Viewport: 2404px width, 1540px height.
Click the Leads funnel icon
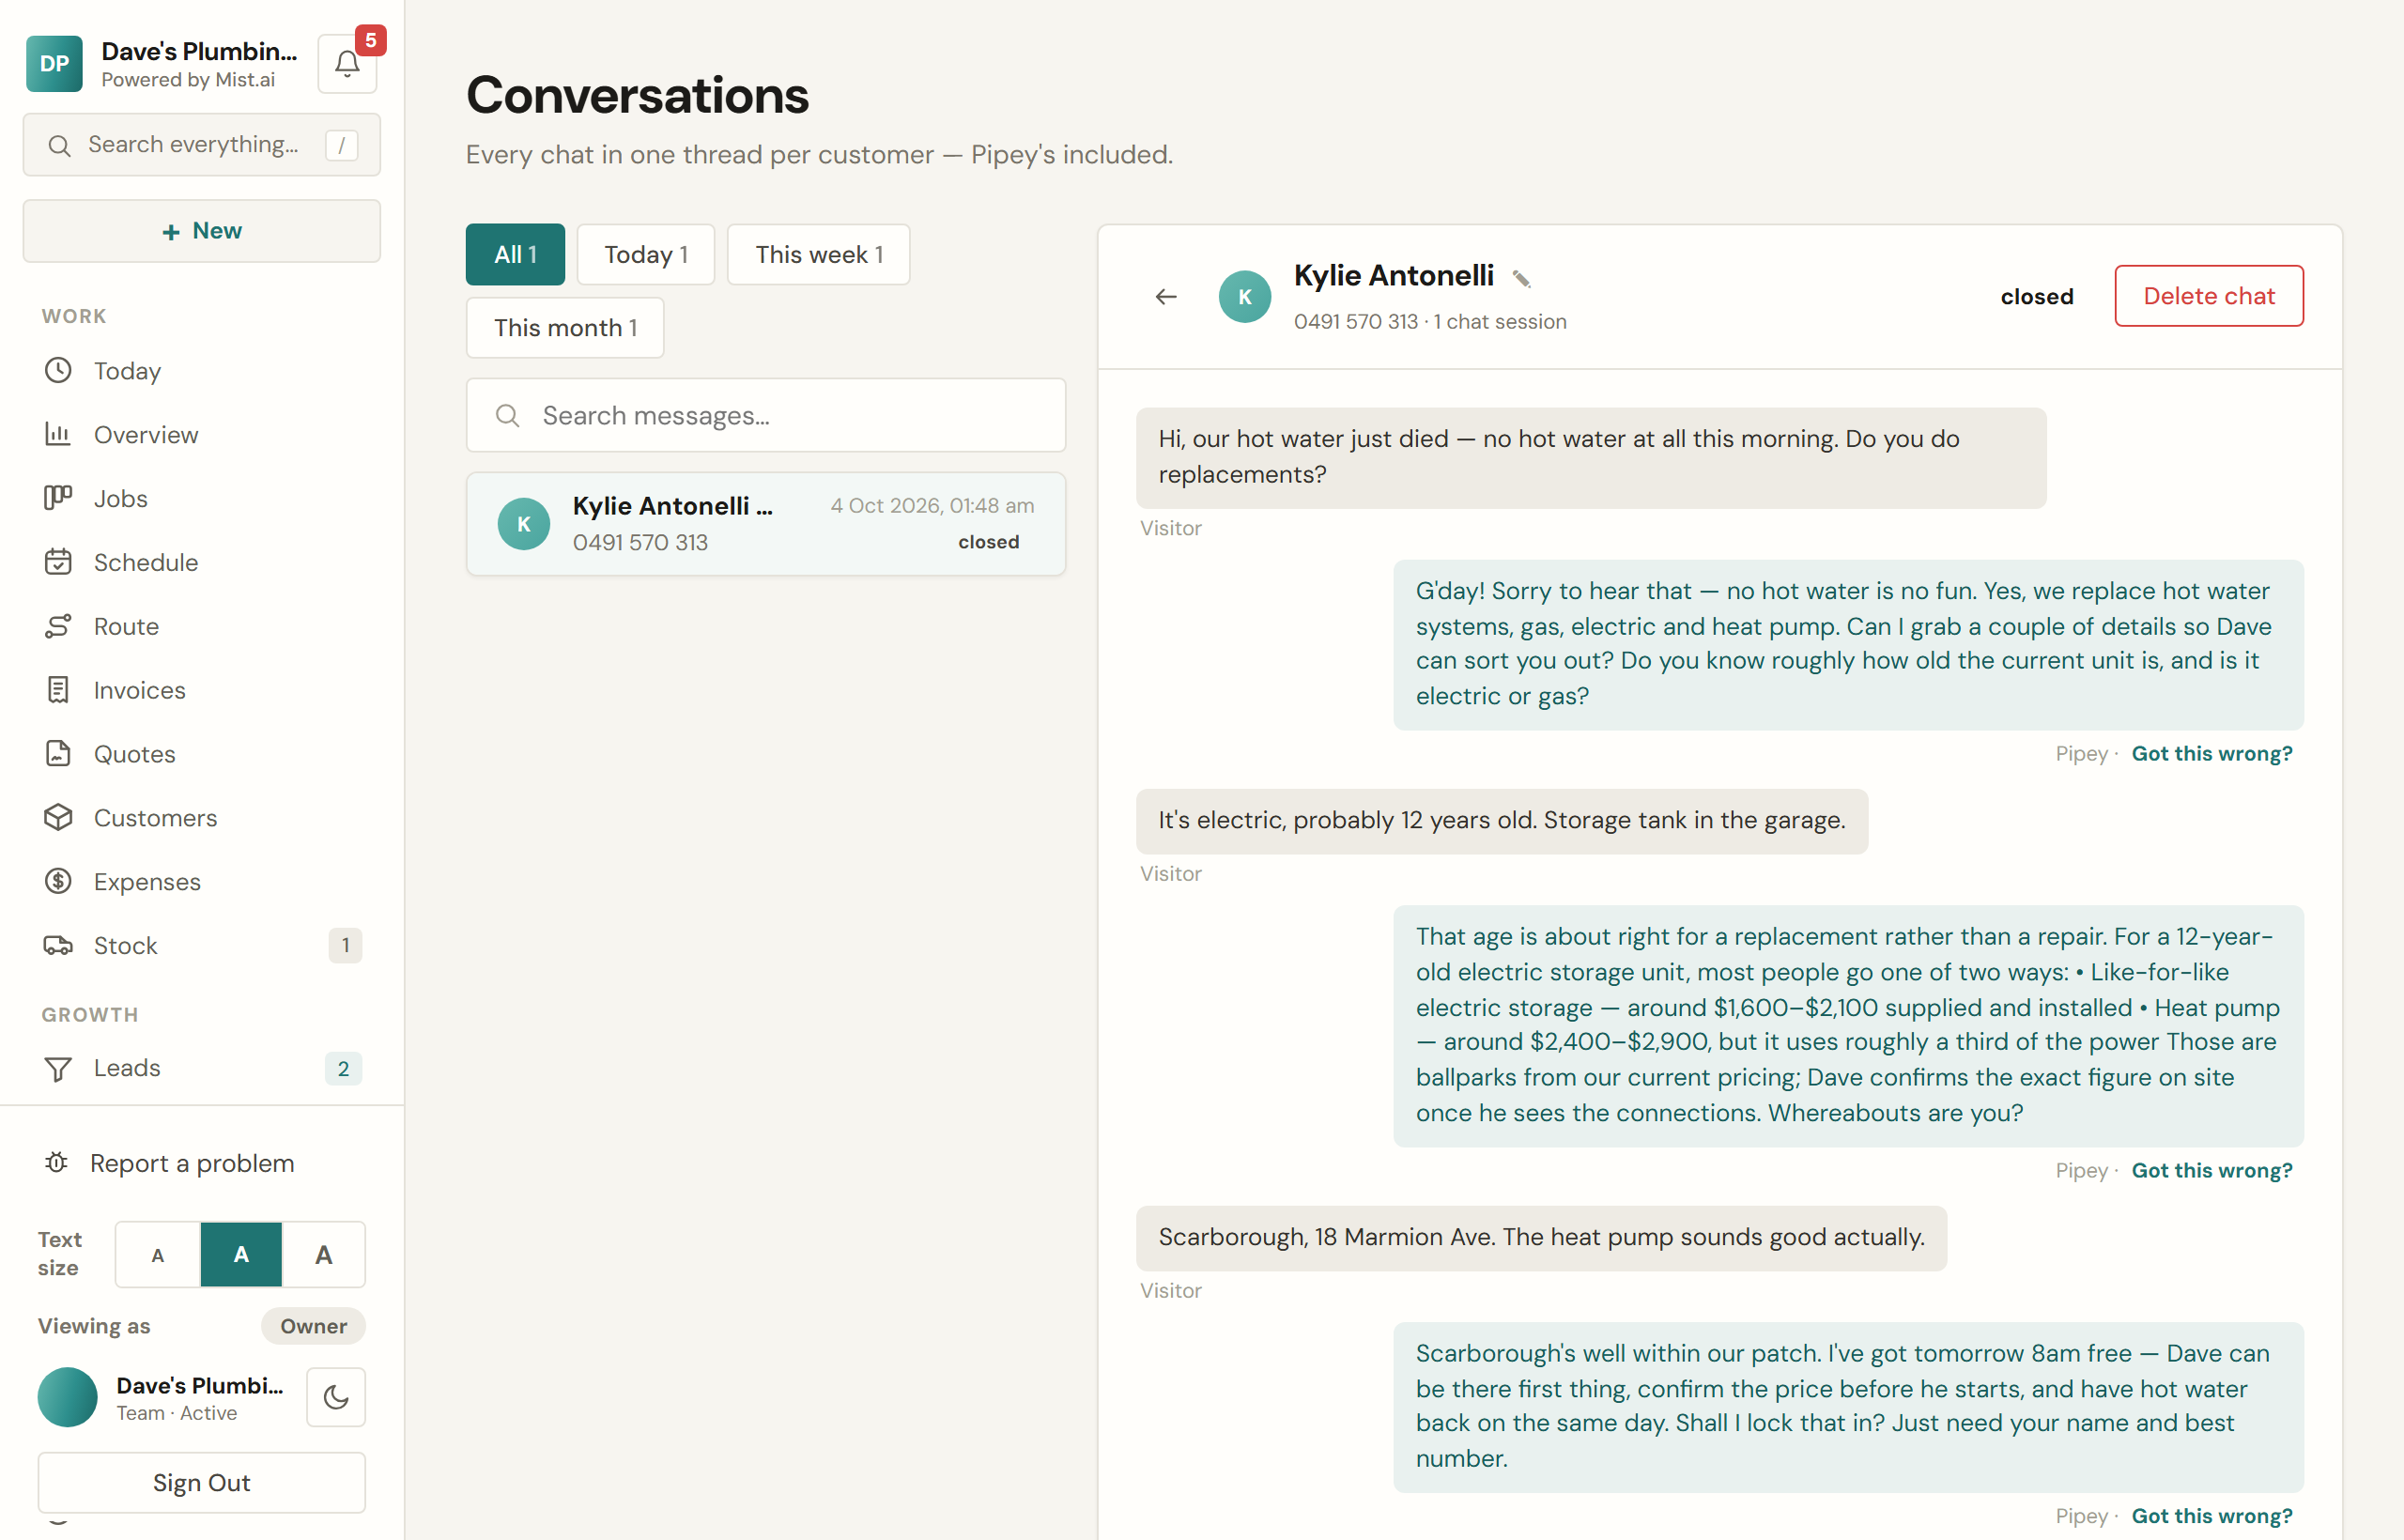coord(58,1069)
